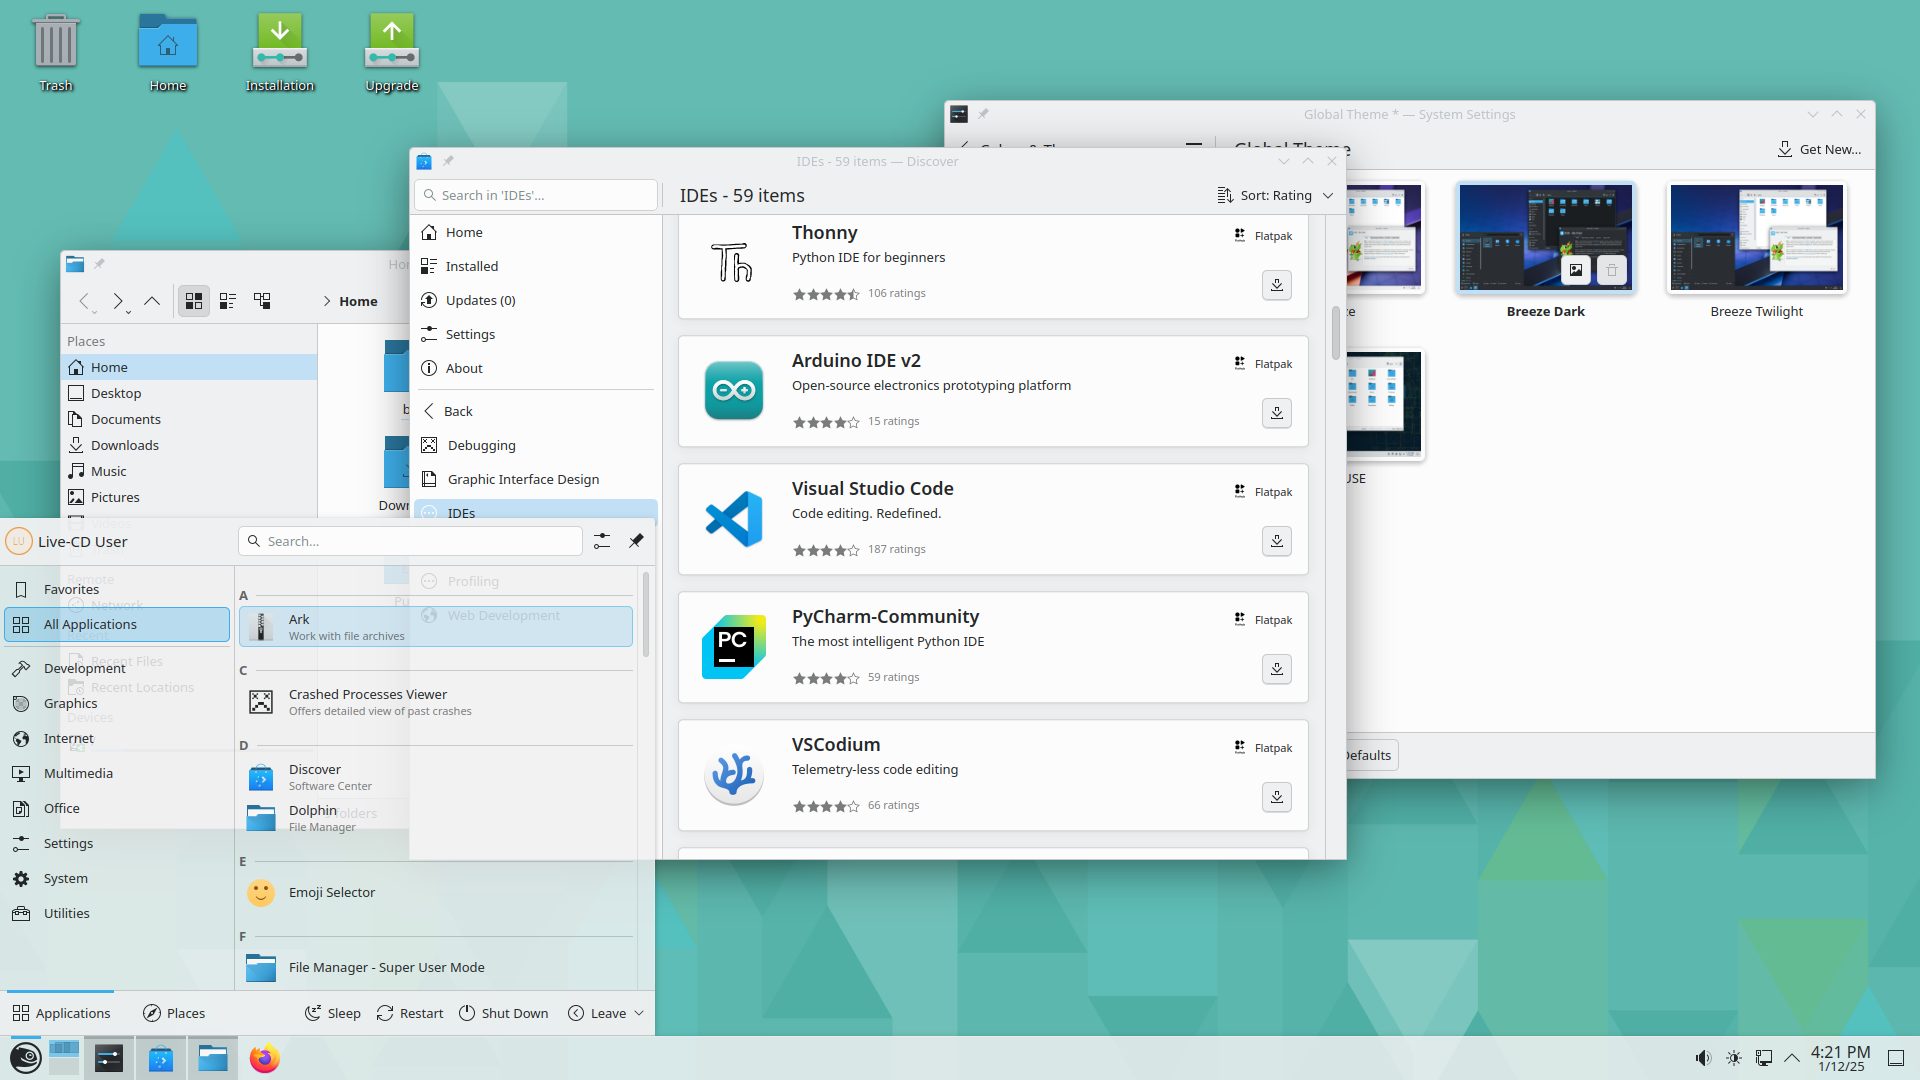This screenshot has height=1080, width=1920.
Task: Switch to the Places tab in launcher
Action: pos(174,1013)
